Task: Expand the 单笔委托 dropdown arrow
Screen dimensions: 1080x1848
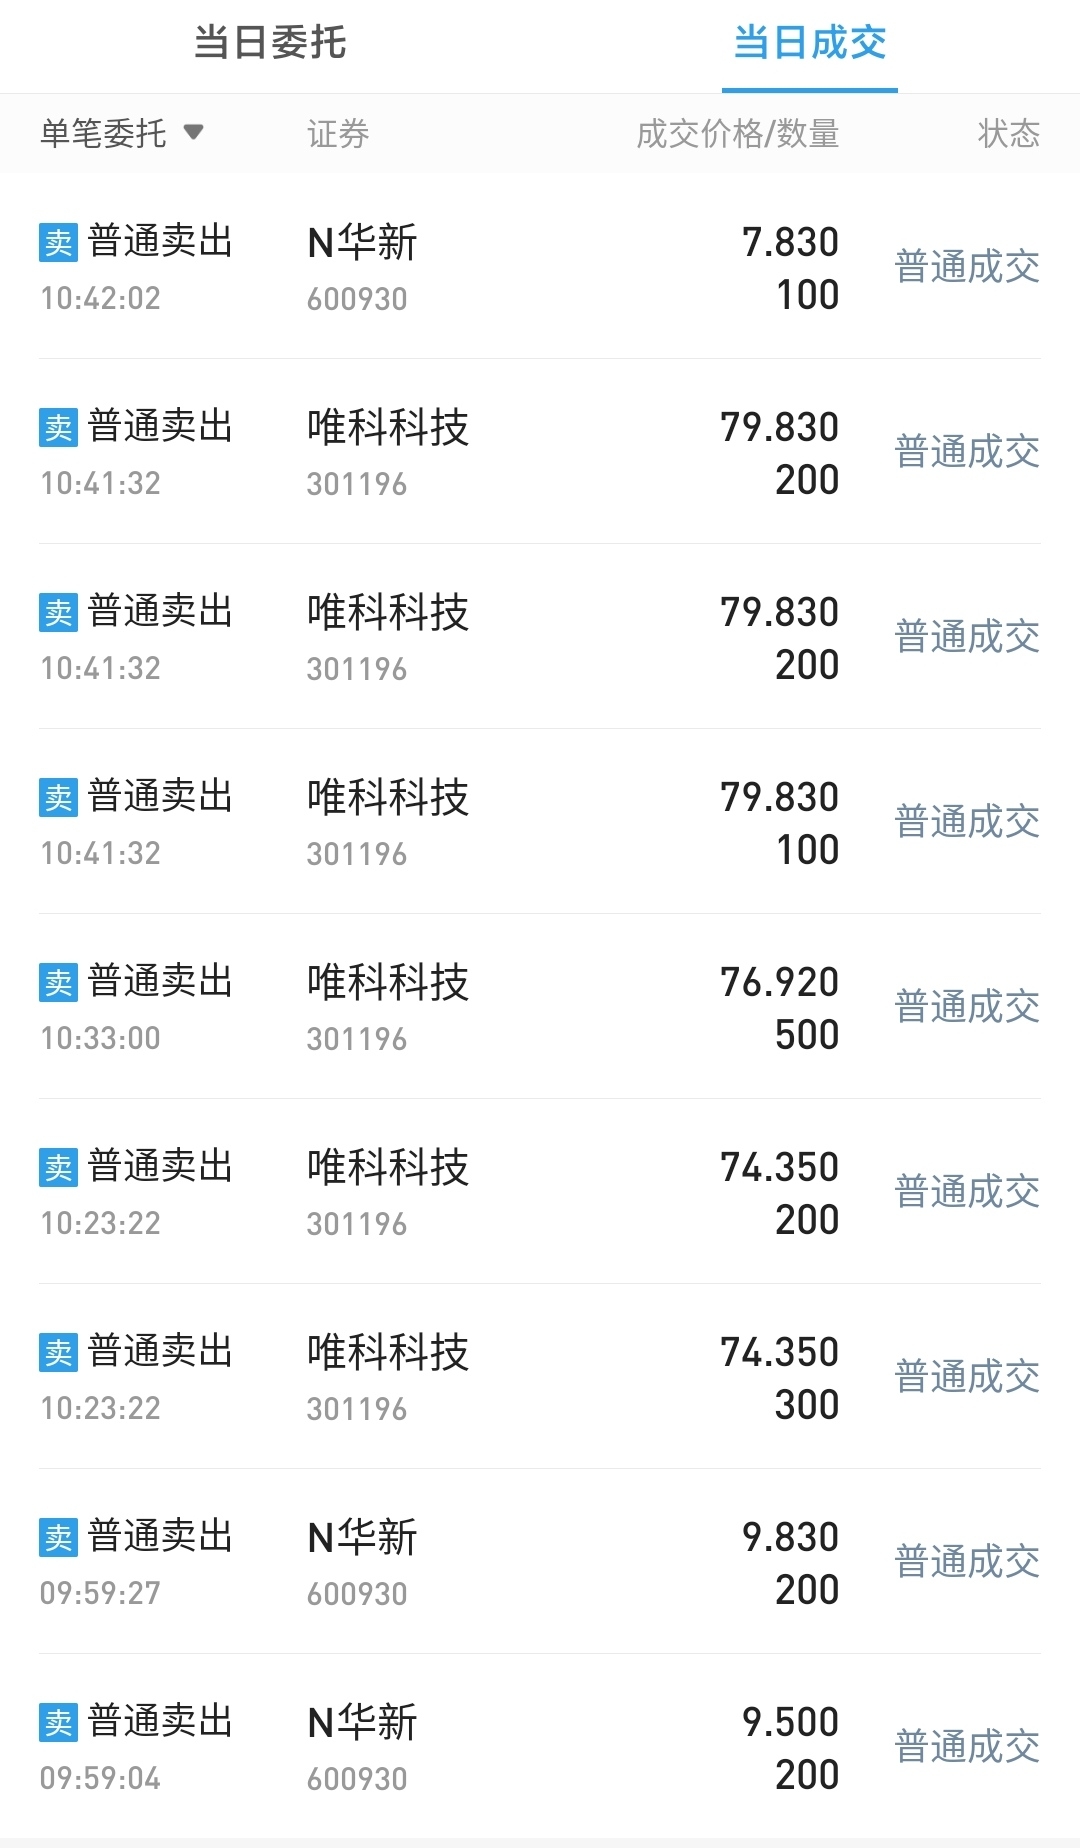Action: [194, 132]
